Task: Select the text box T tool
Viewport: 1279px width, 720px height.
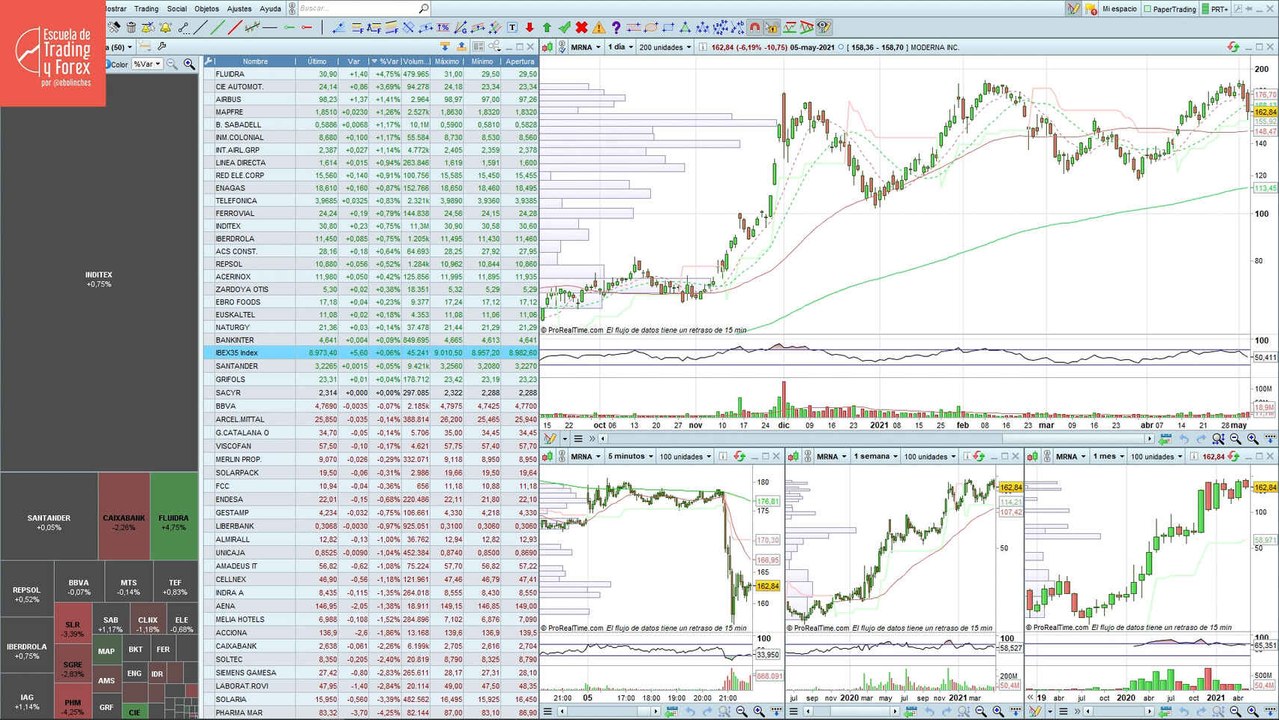Action: tap(512, 27)
